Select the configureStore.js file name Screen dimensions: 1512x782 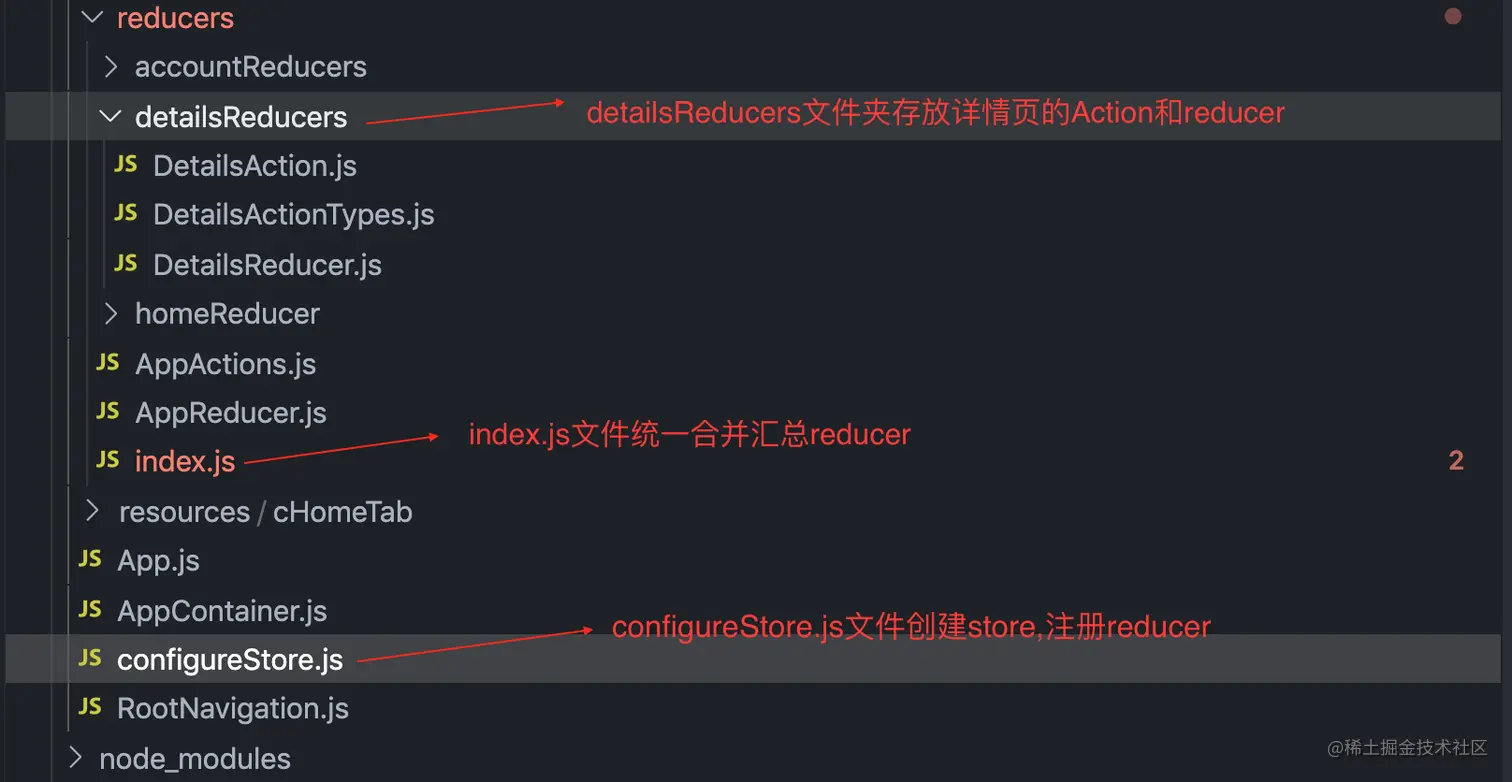[229, 660]
